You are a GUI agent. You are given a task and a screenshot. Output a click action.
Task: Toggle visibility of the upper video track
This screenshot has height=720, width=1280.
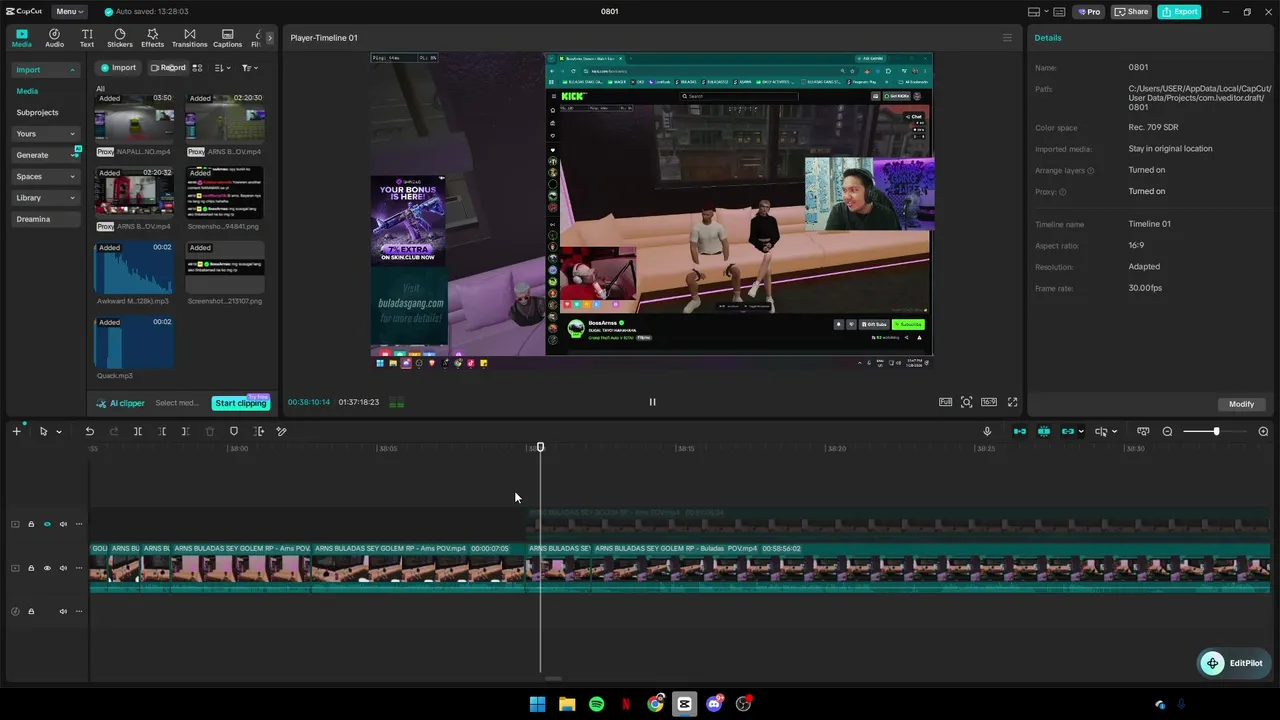tap(47, 524)
